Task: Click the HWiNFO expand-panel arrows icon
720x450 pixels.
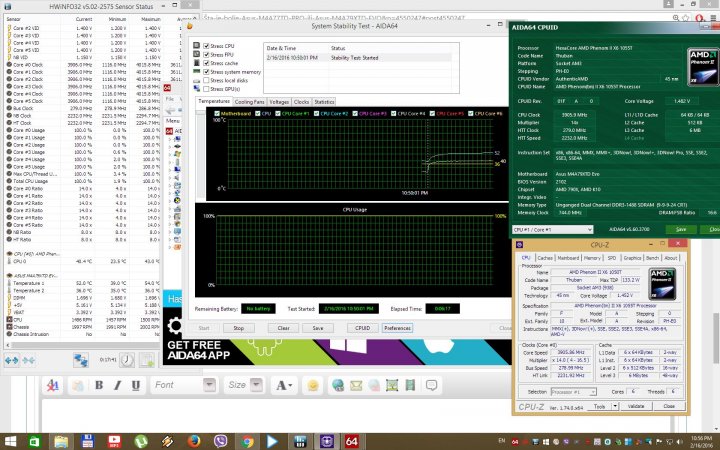Action: pos(11,360)
